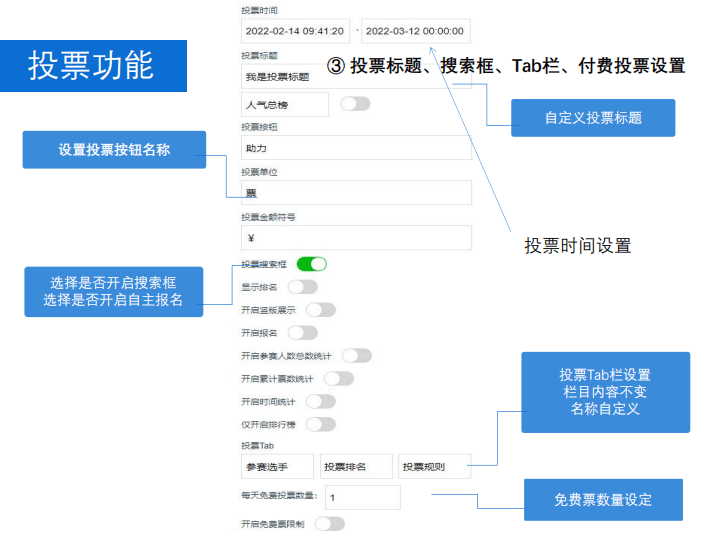The image size is (714, 534).
Task: Click the 投票单位 input field
Action: tap(355, 193)
